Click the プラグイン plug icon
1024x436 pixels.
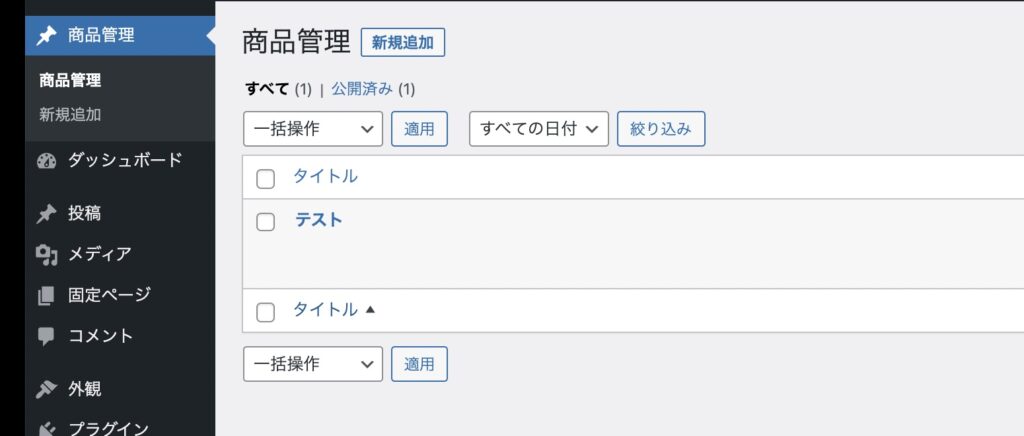[x=46, y=428]
